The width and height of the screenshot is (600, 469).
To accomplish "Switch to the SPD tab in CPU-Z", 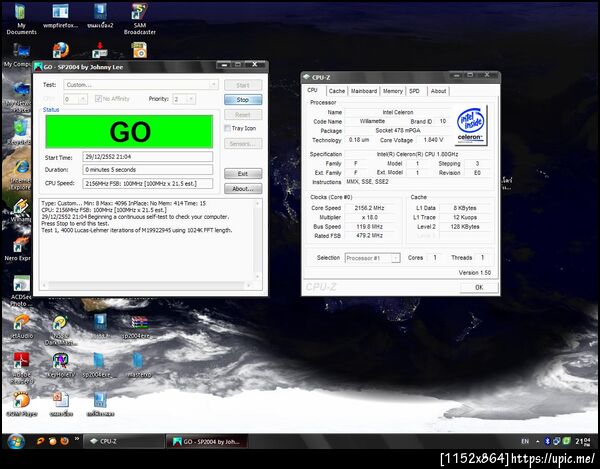I will [x=414, y=91].
